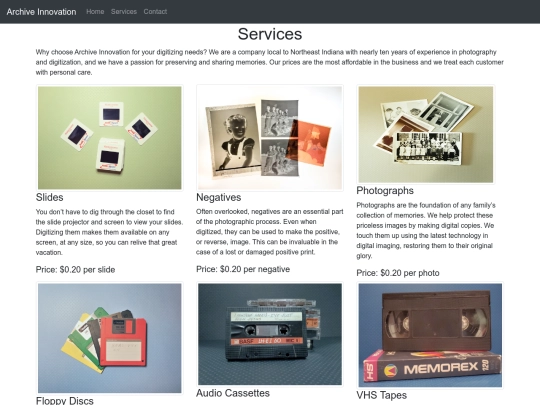This screenshot has height=405, width=540.
Task: Click the price per negative text
Action: (243, 269)
